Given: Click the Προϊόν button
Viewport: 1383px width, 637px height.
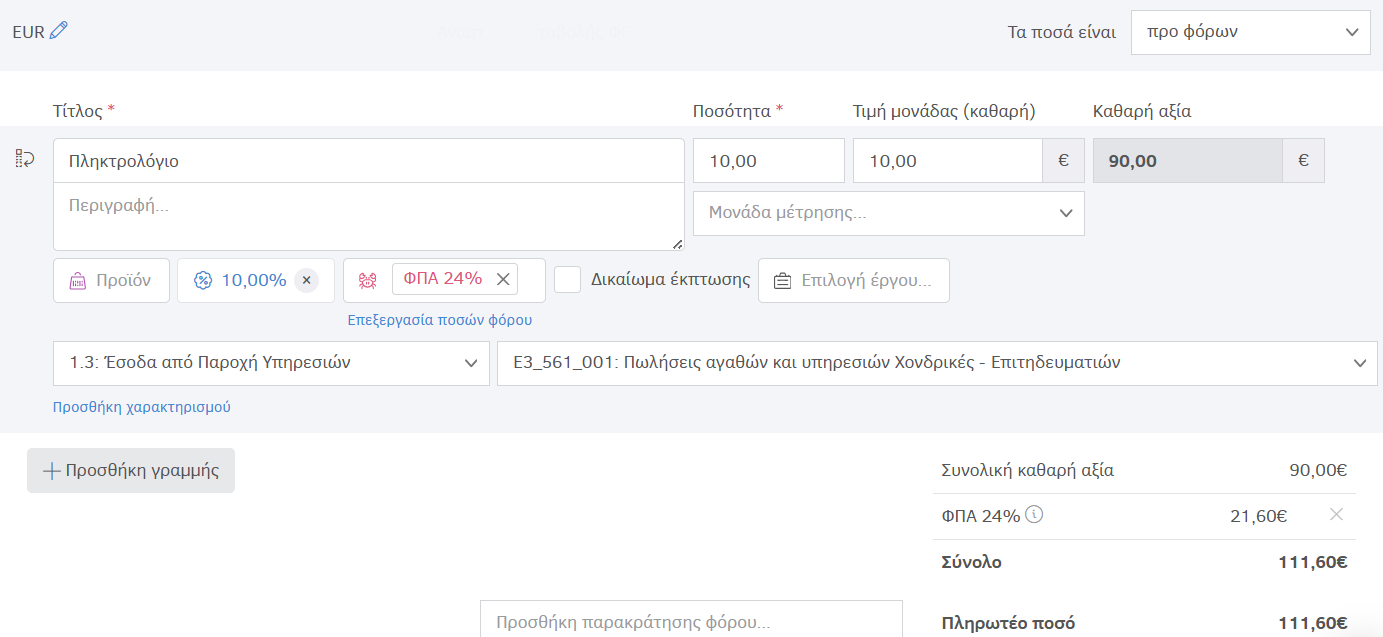Looking at the screenshot, I should tap(111, 280).
